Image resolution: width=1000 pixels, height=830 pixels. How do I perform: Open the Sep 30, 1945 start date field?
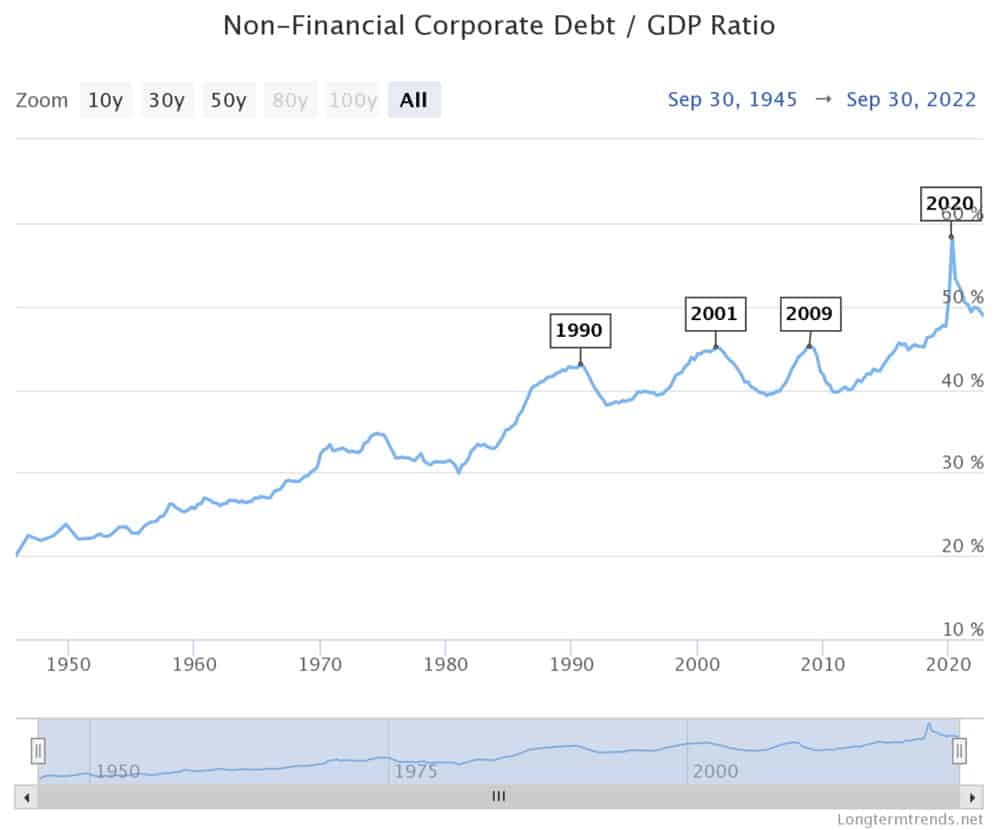click(x=733, y=99)
